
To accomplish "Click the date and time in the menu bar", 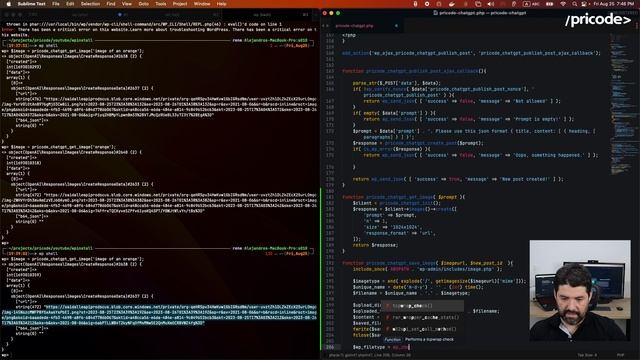I will 614,4.
